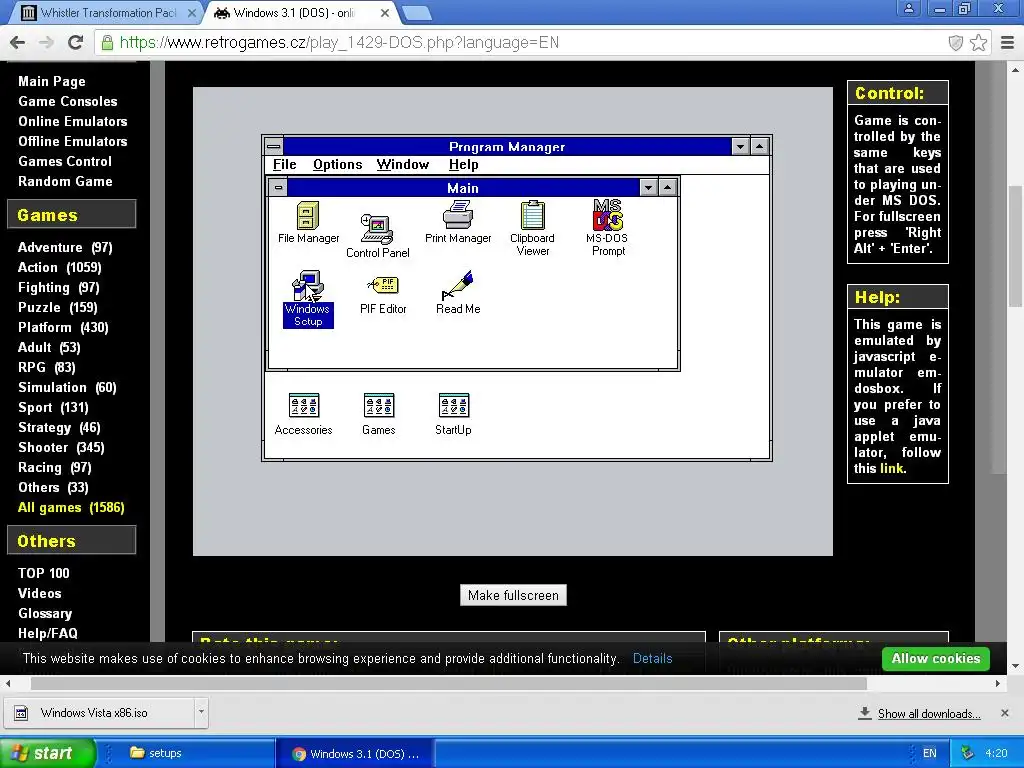Maximize Program Manager with up arrow
The width and height of the screenshot is (1024, 768).
[759, 146]
